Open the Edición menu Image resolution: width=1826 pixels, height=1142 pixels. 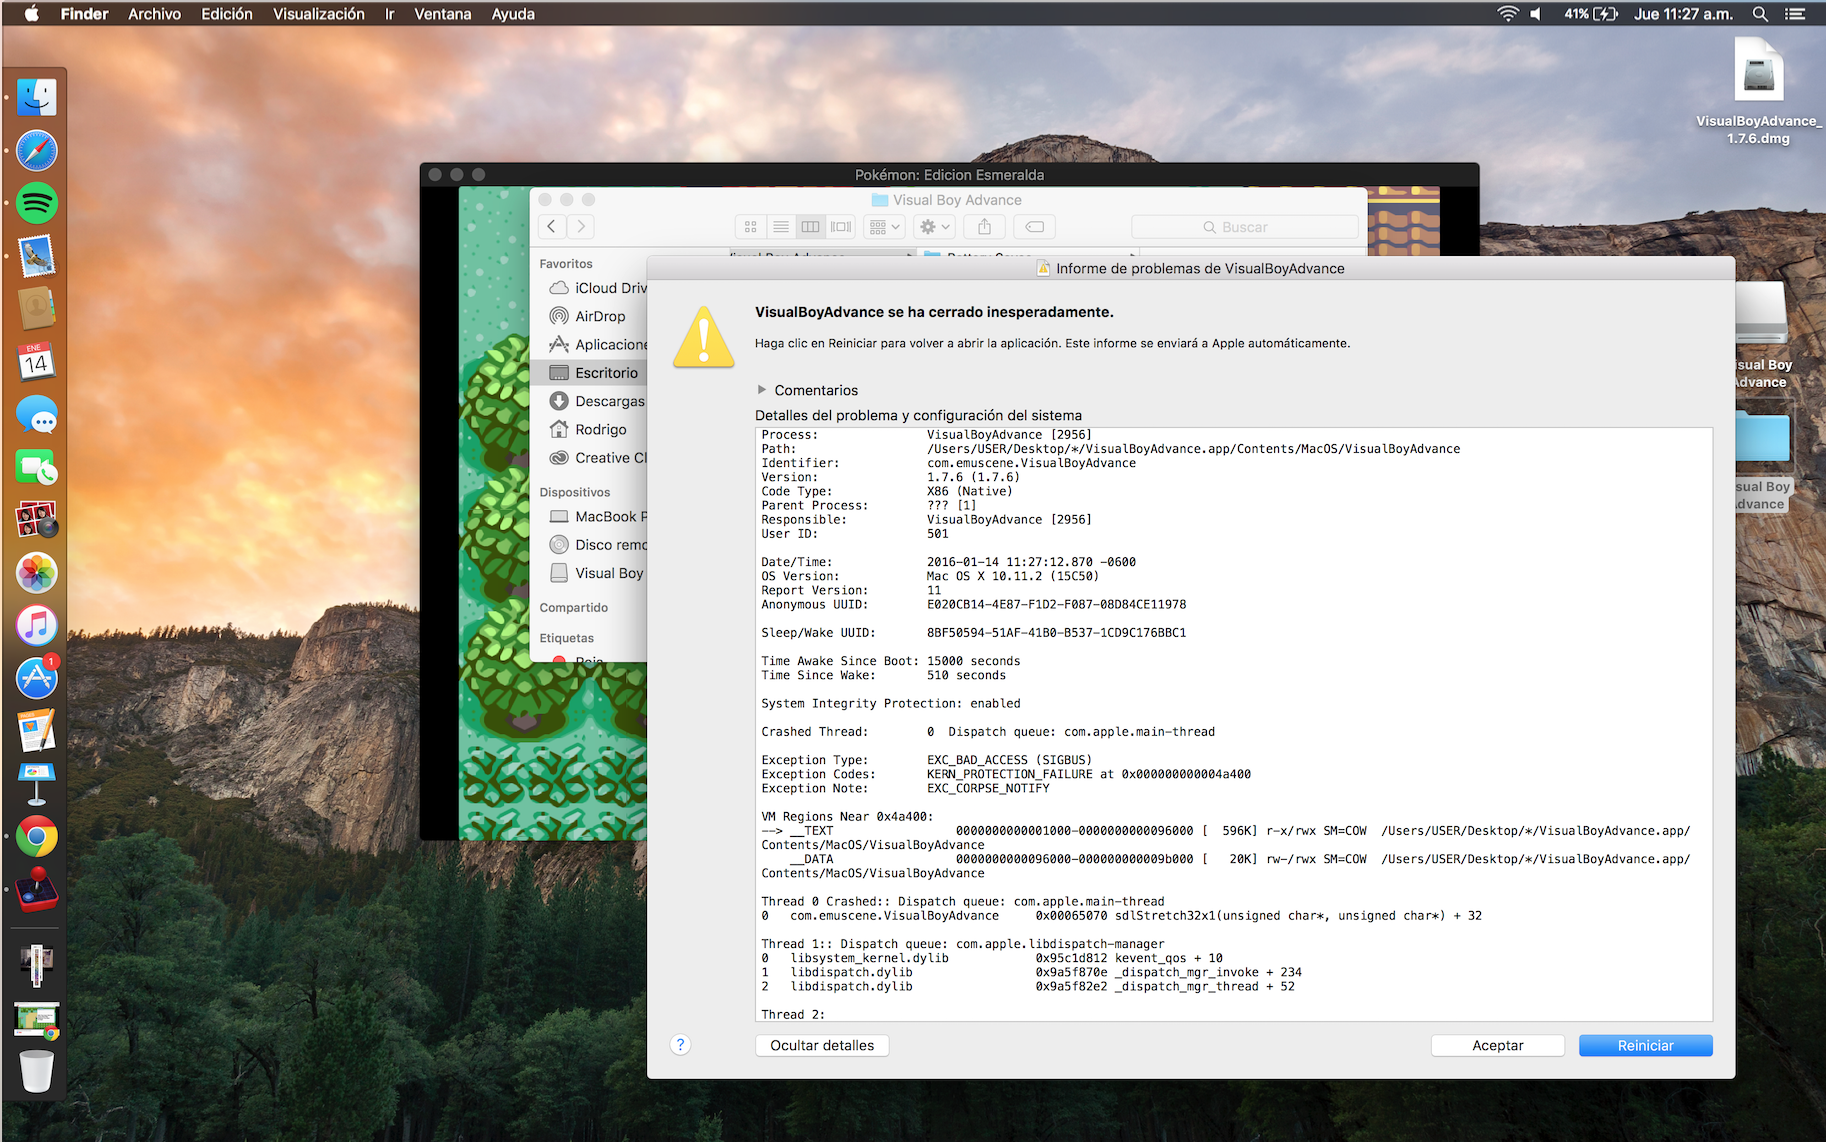pyautogui.click(x=227, y=14)
